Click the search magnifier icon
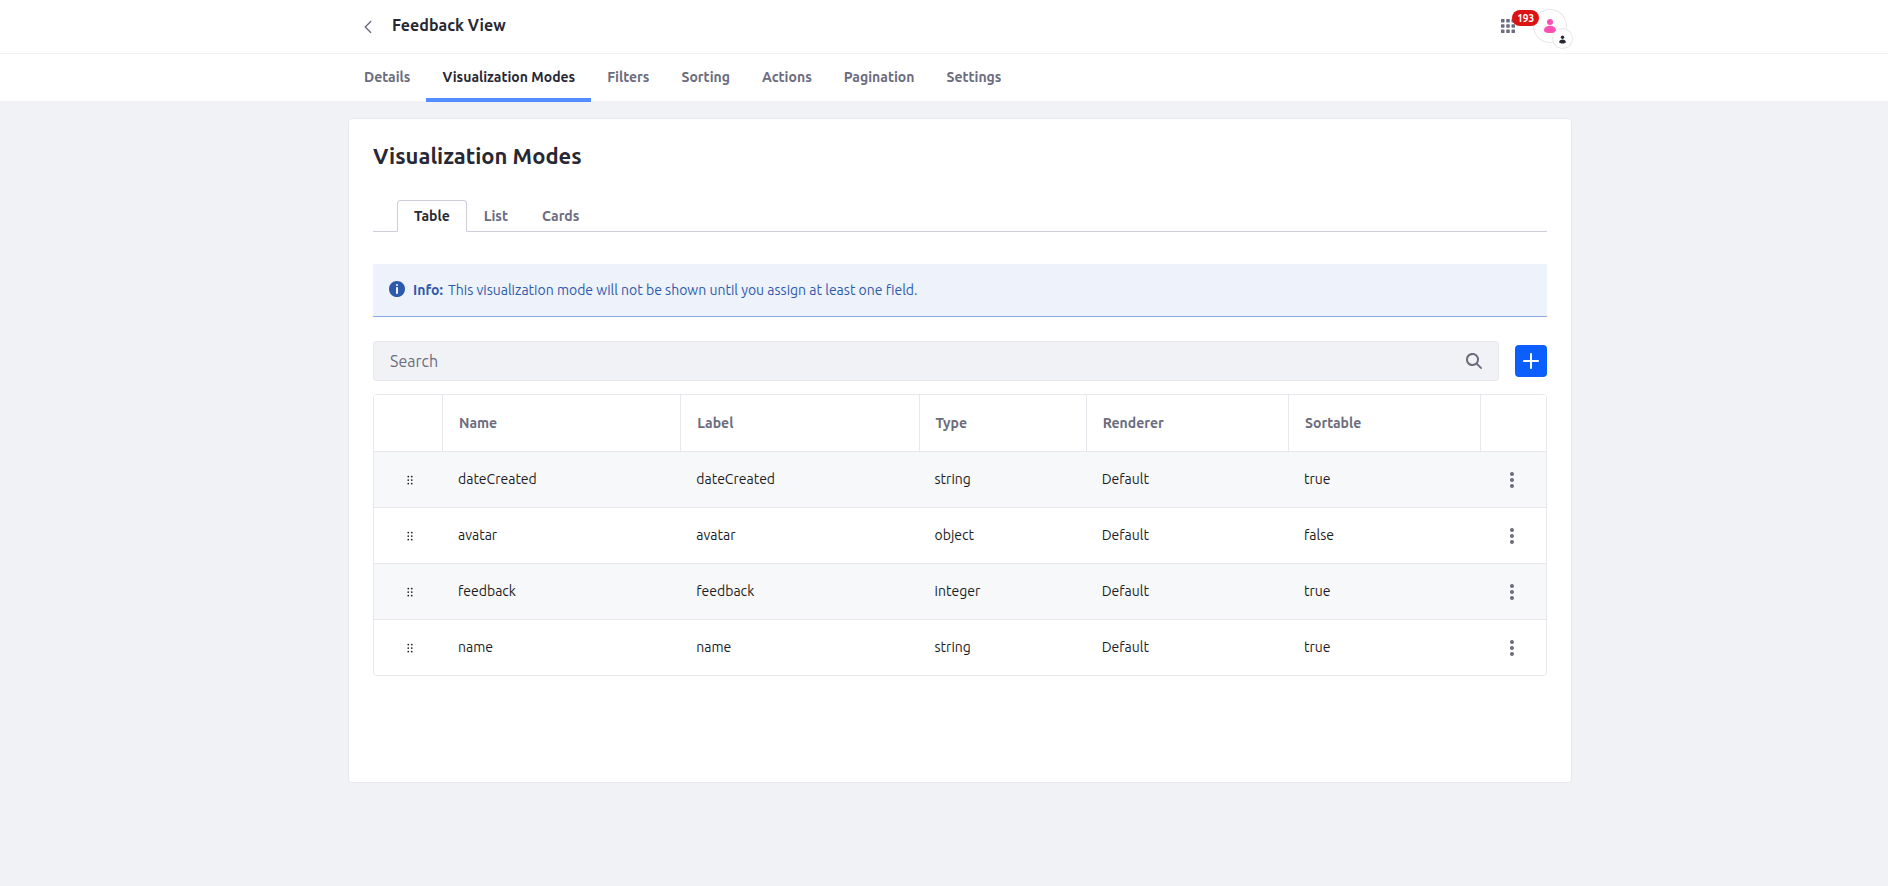 1473,361
